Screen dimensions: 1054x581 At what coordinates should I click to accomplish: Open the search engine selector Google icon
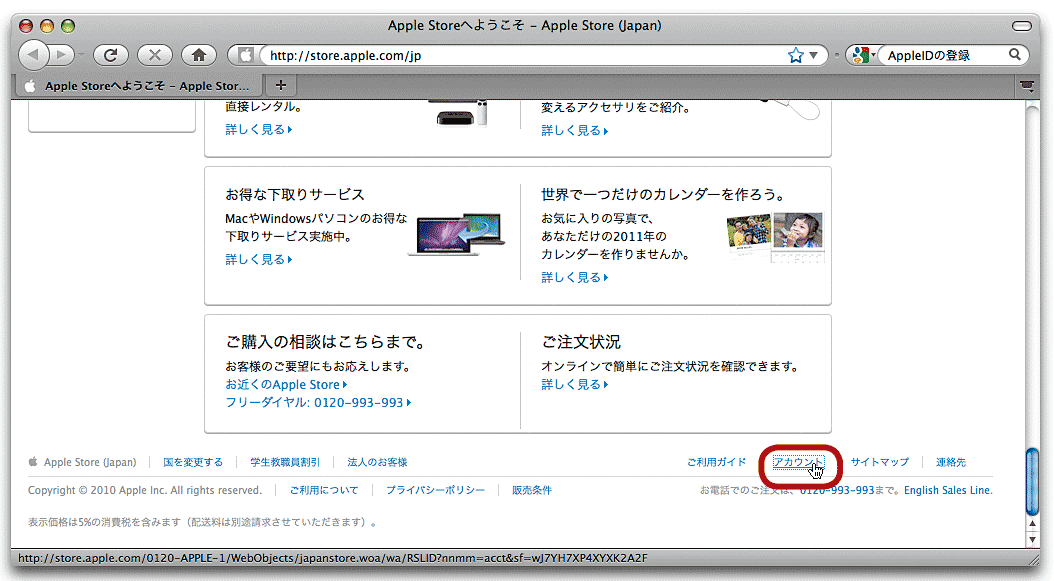pos(862,55)
